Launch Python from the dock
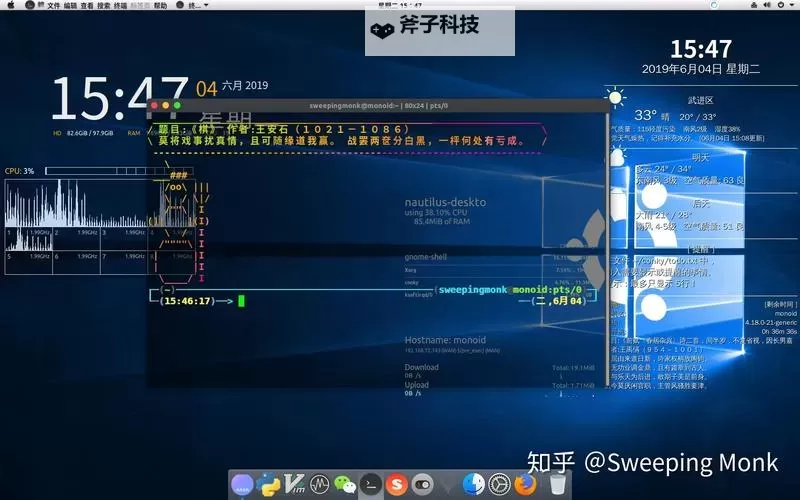 click(268, 485)
